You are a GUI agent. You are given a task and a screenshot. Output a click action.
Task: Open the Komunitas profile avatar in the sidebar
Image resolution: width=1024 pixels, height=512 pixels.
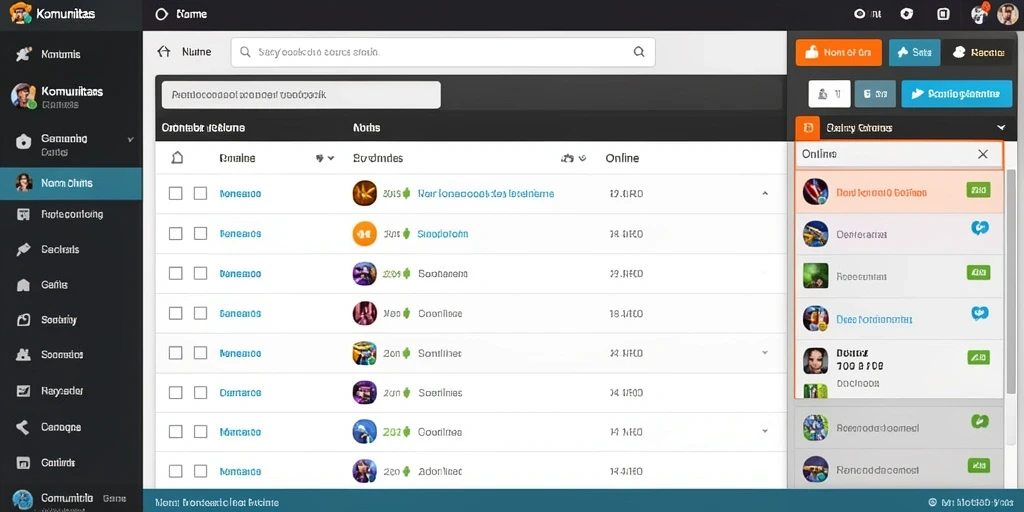click(23, 95)
